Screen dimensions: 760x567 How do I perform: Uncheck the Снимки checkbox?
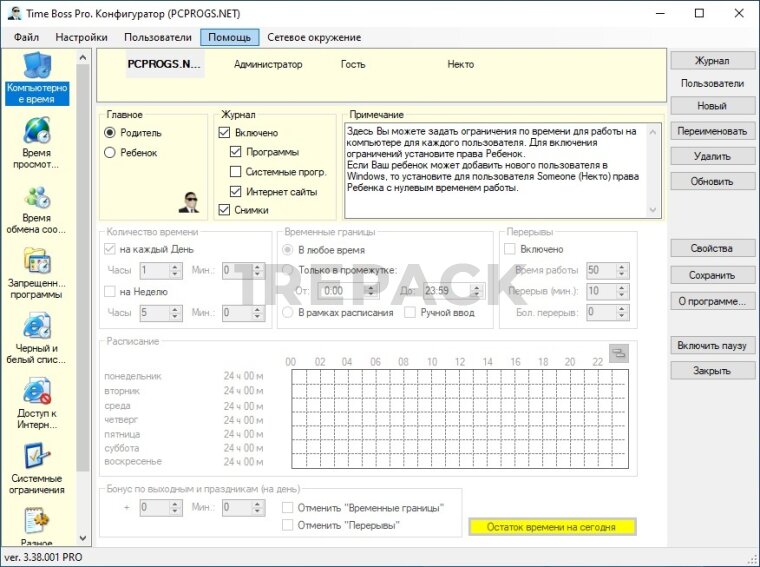coord(224,210)
